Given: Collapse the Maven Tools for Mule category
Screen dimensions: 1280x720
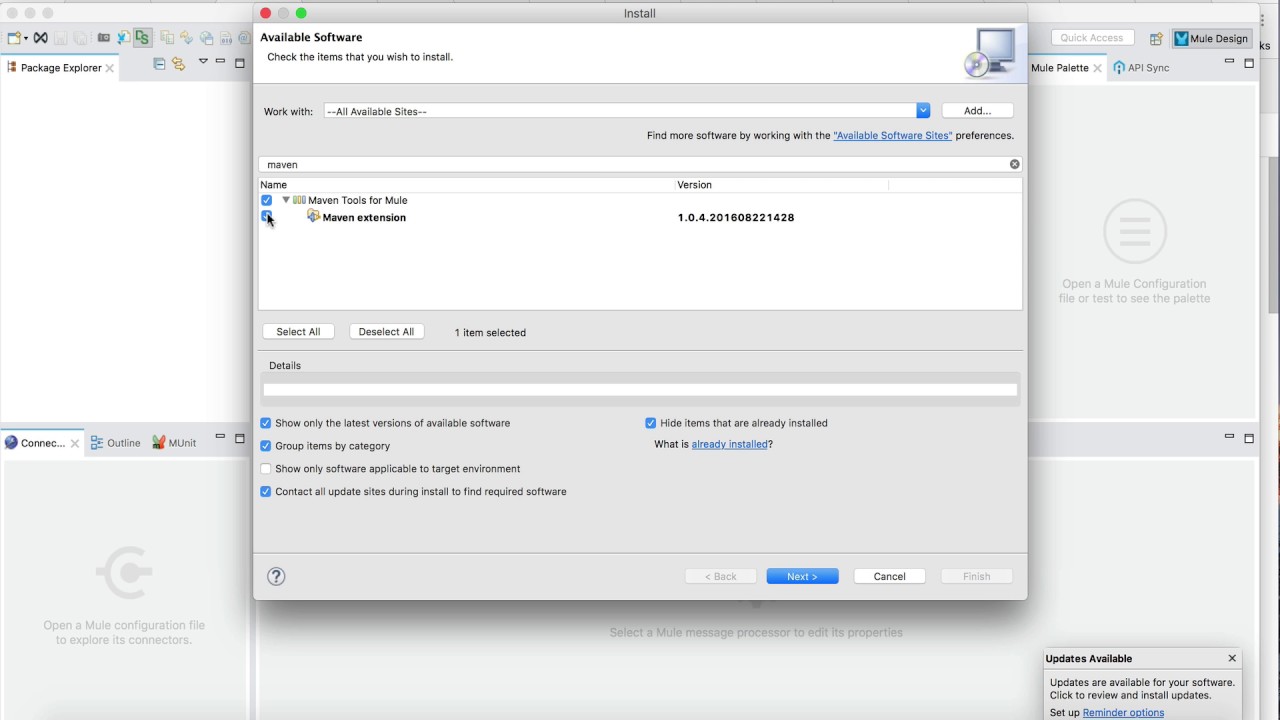Looking at the screenshot, I should click(x=286, y=200).
